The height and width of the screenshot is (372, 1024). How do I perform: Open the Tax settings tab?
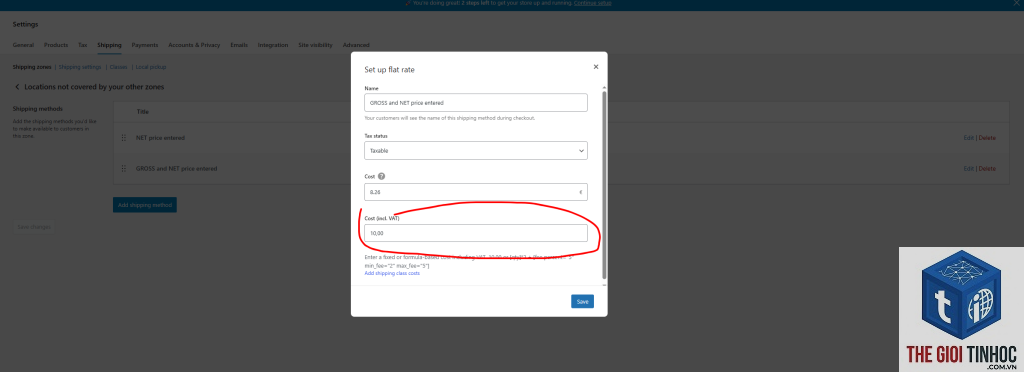coord(83,45)
